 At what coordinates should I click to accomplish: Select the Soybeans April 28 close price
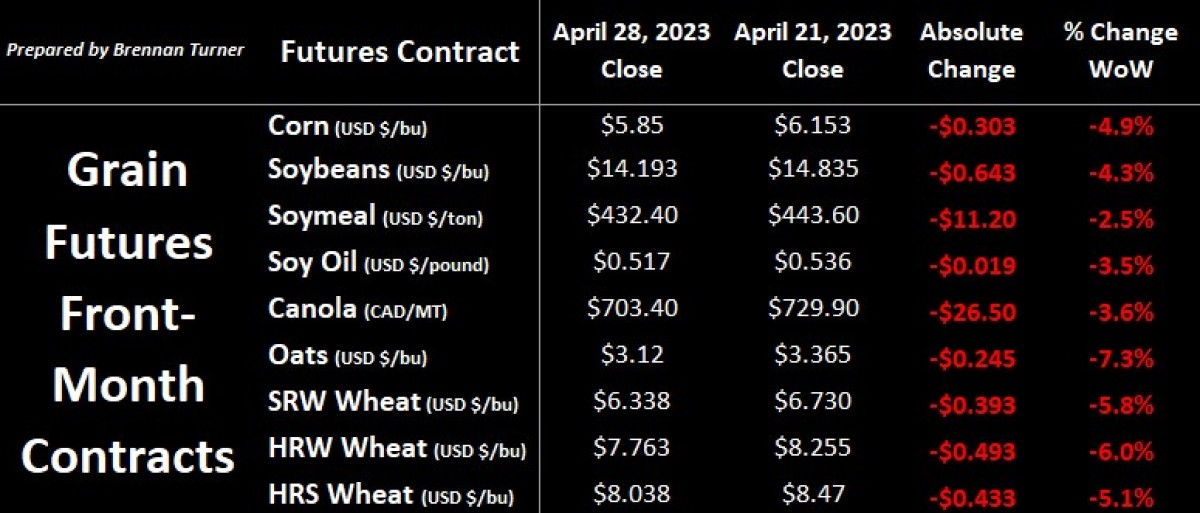click(x=631, y=168)
